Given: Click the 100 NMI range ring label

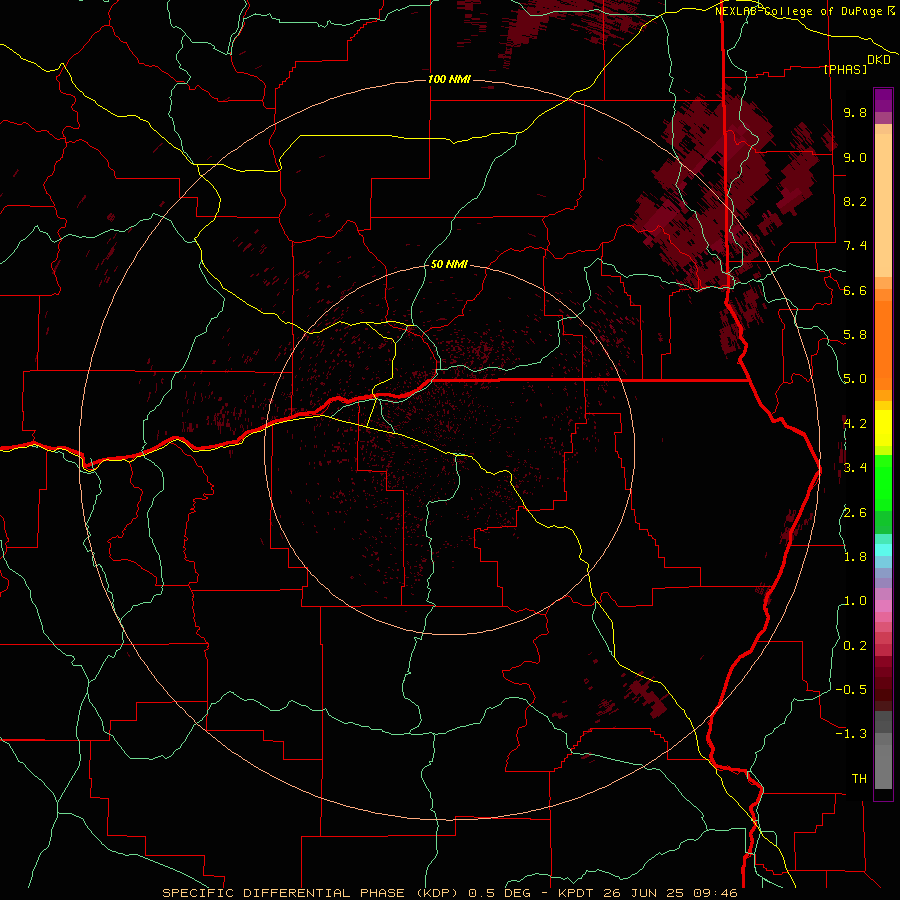Looking at the screenshot, I should [x=449, y=79].
